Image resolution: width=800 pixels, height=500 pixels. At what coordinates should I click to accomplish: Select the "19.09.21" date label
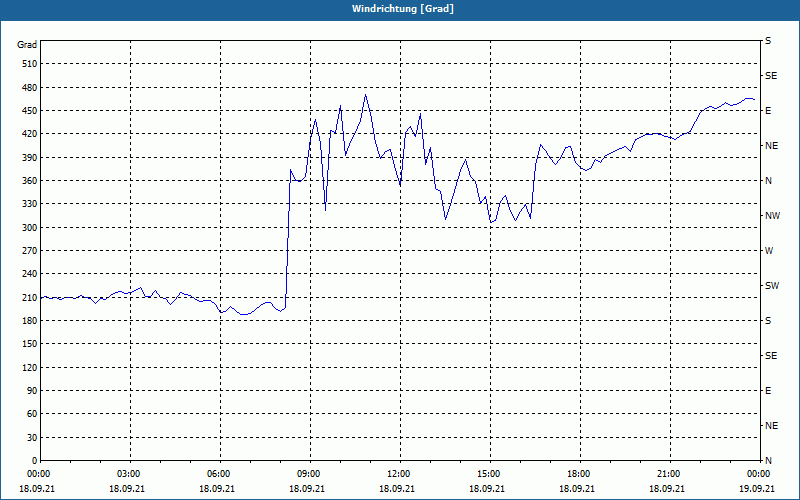757,489
